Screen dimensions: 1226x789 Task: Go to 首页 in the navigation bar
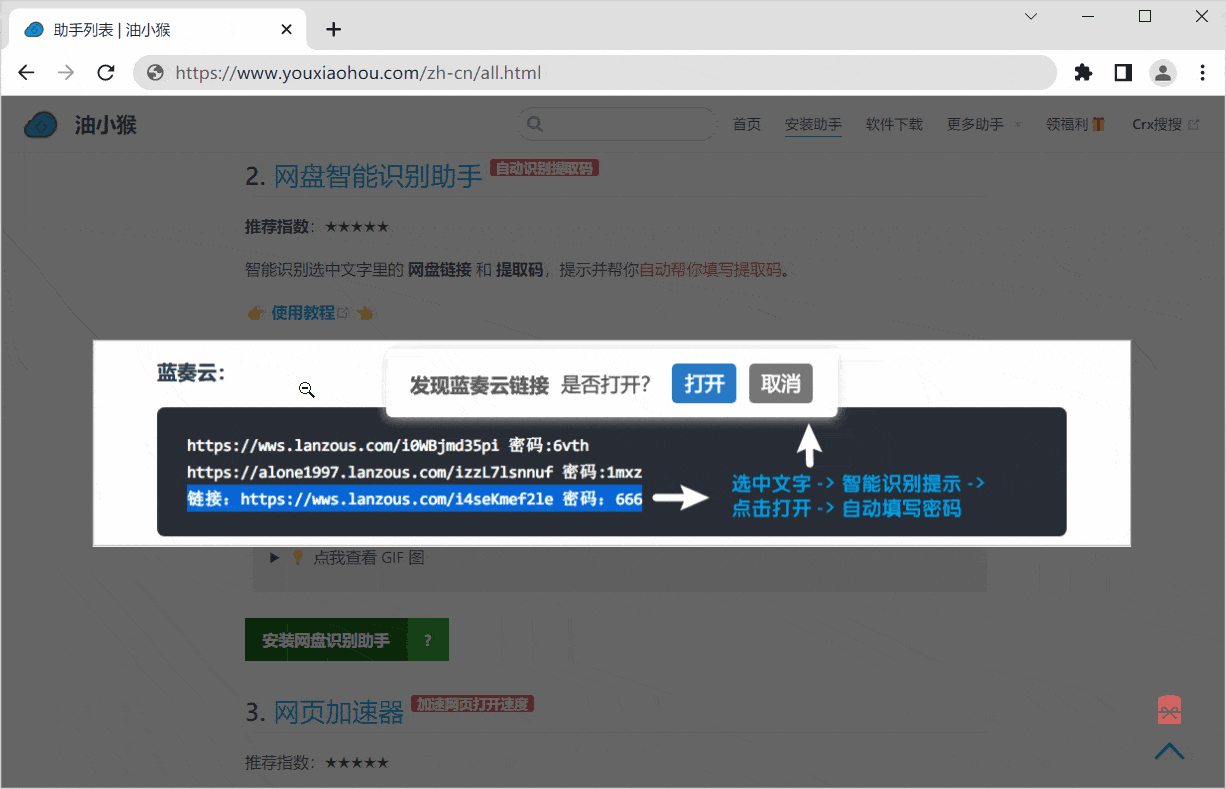(x=747, y=124)
